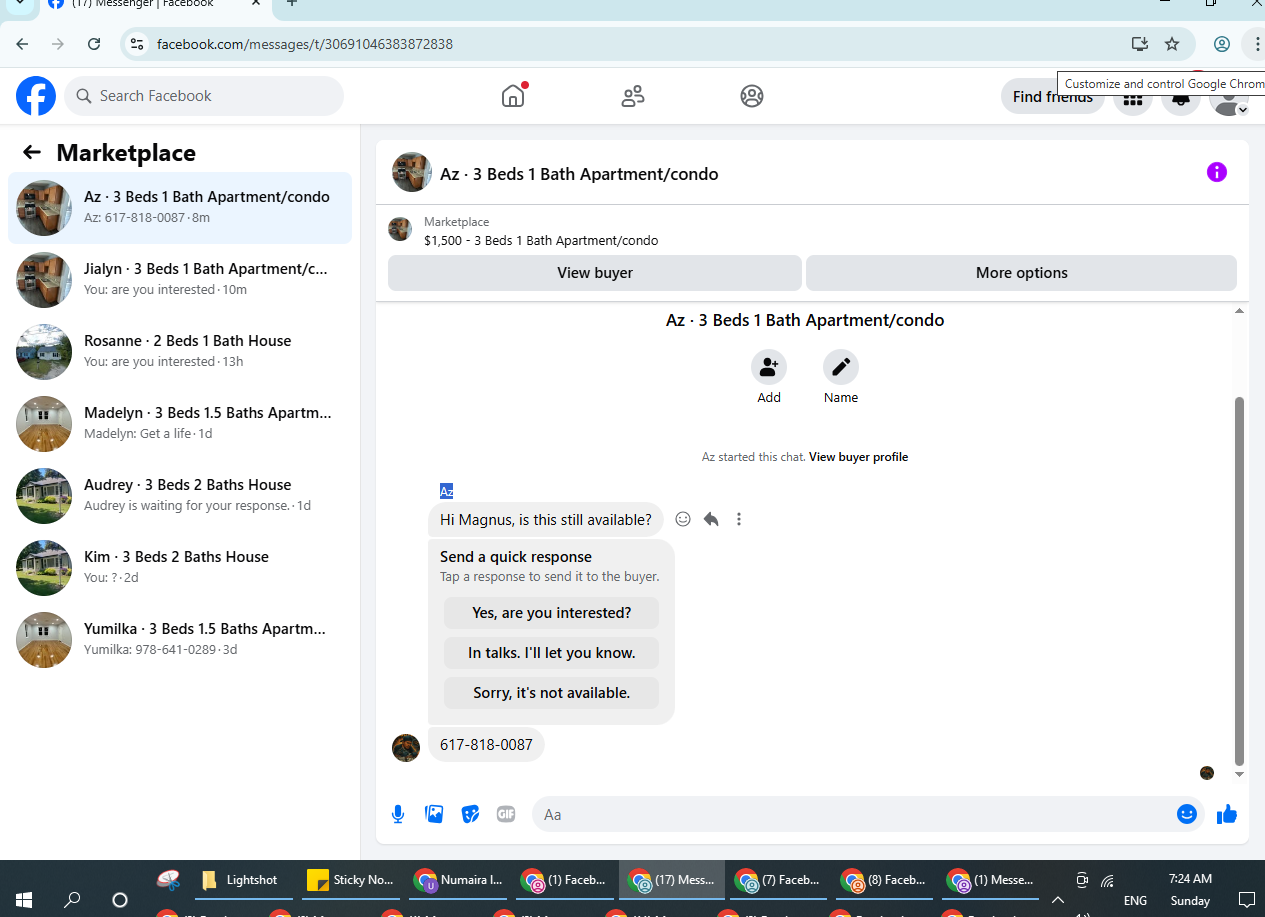Switch to (7) Facebook taskbar window

[x=779, y=880]
